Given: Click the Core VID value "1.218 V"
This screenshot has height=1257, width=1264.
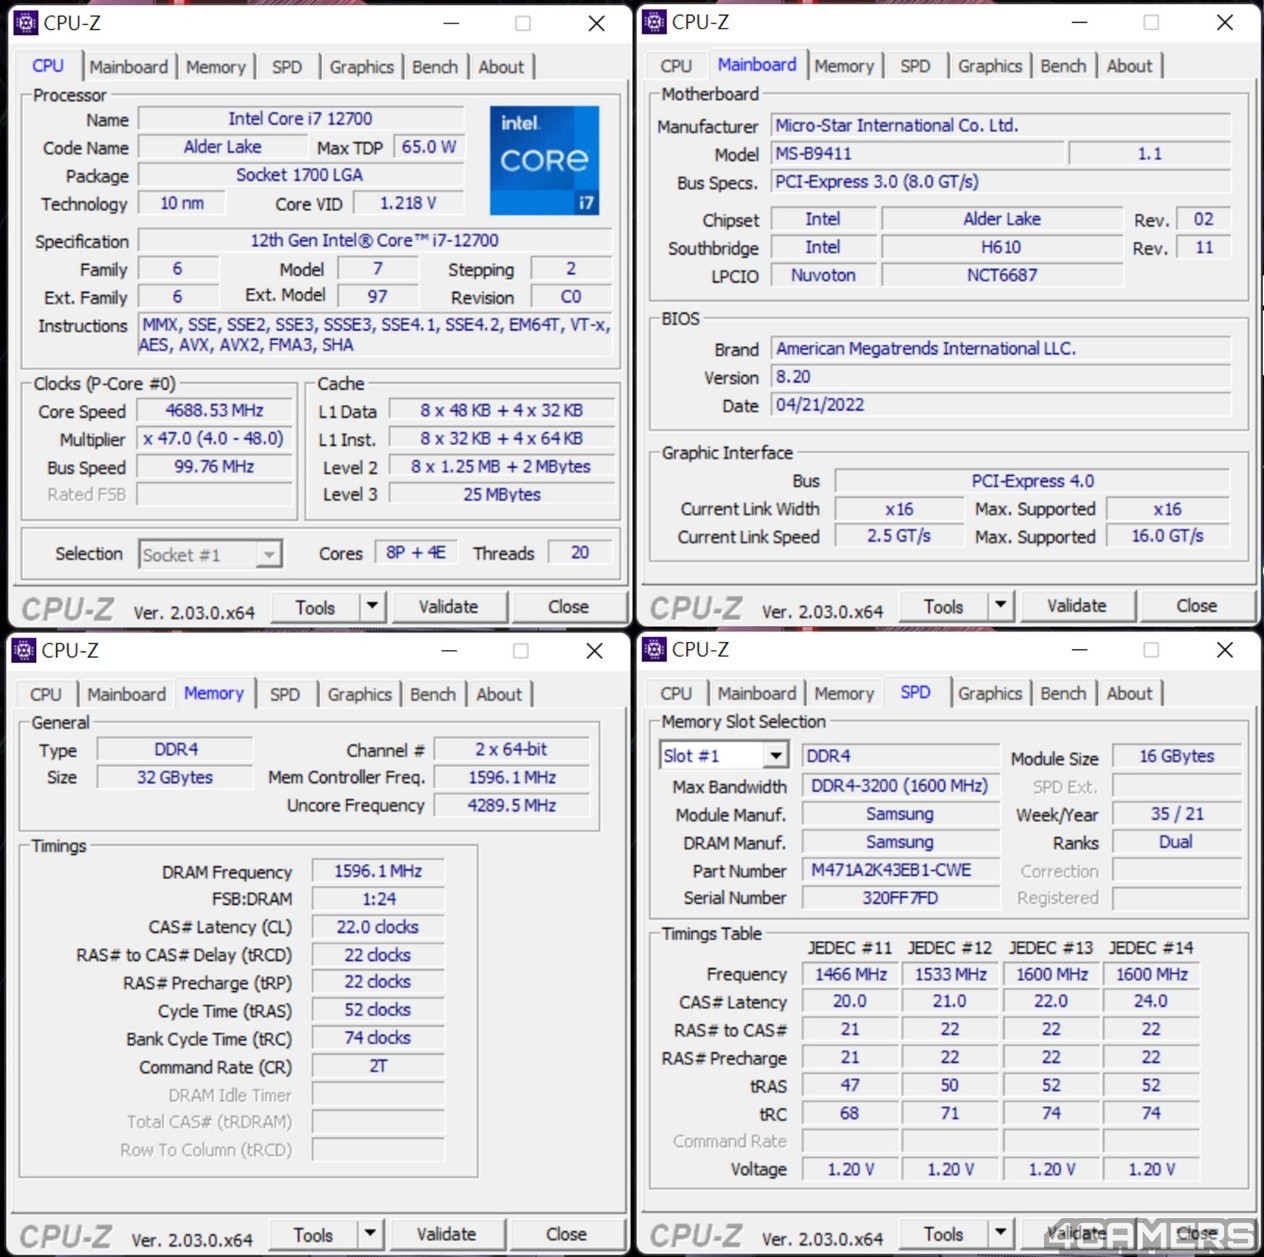Looking at the screenshot, I should coord(408,203).
